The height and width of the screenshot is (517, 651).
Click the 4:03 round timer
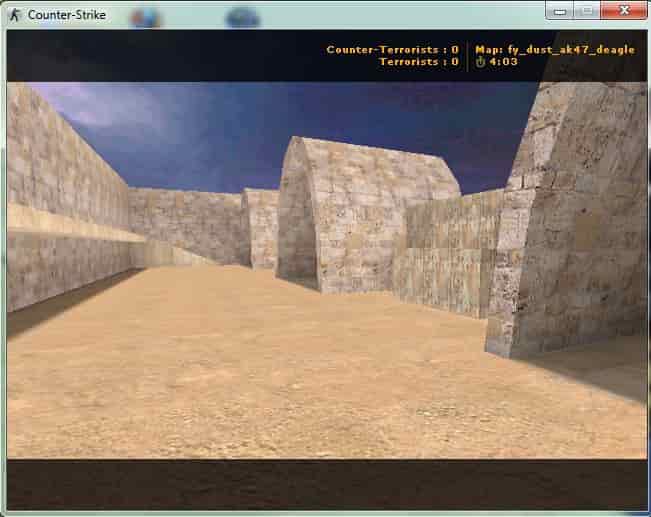click(x=503, y=62)
